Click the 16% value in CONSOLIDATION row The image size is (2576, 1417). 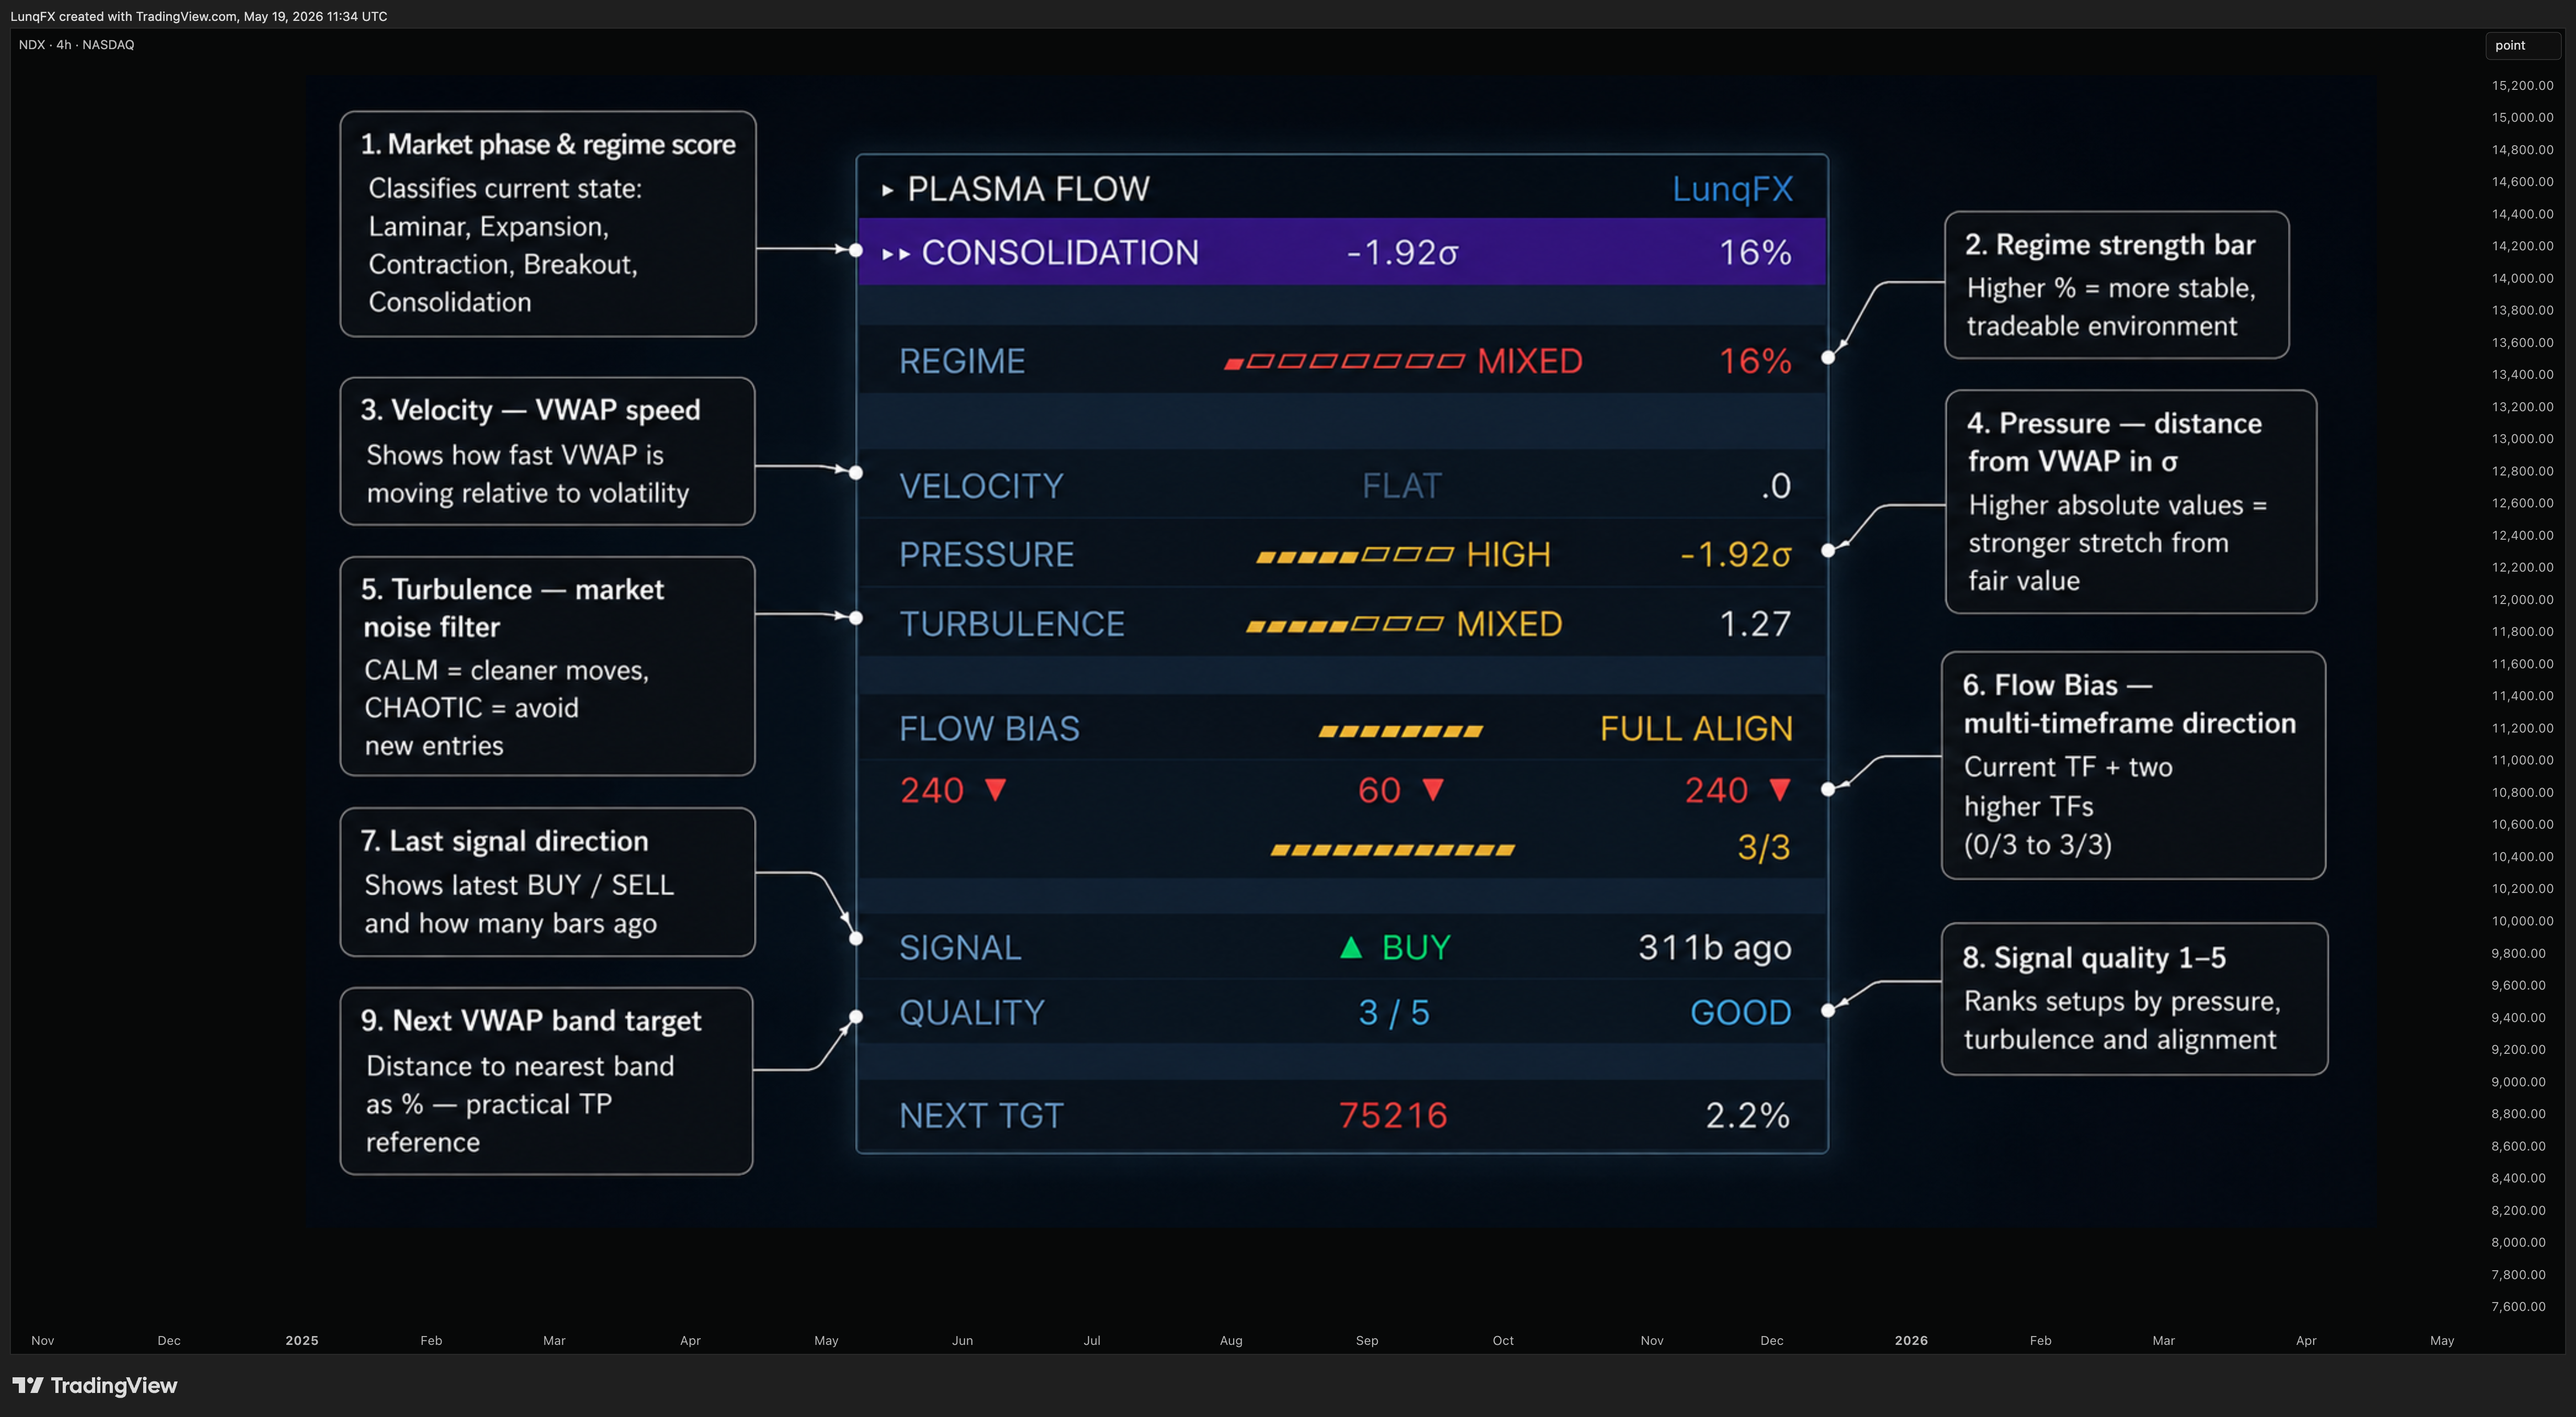point(1755,253)
